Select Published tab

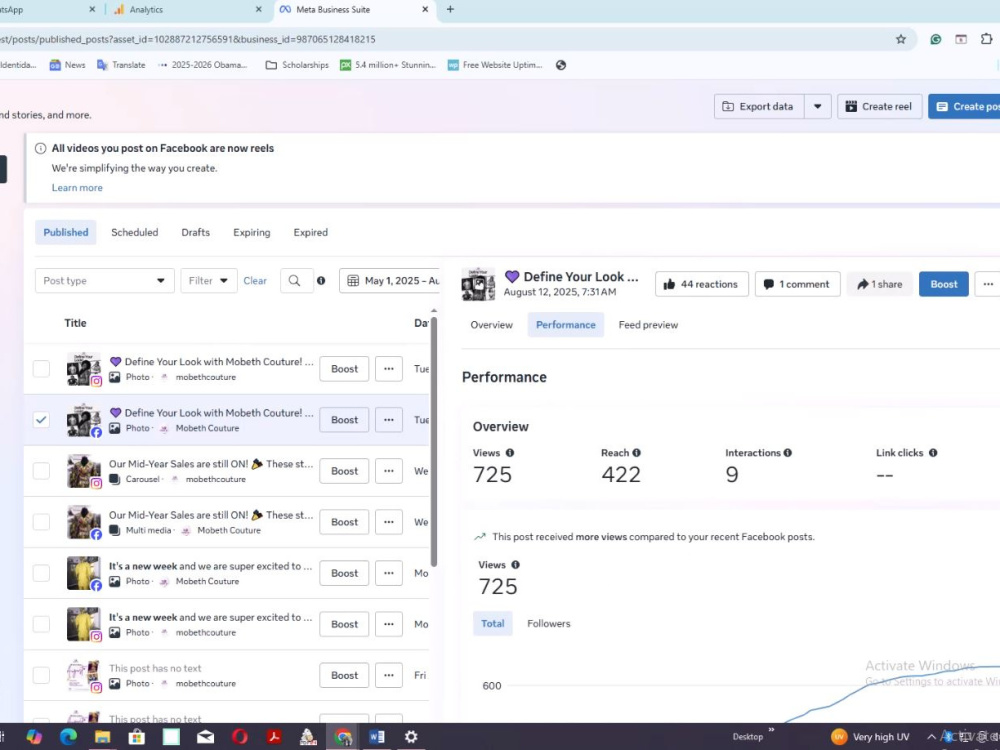coord(66,233)
